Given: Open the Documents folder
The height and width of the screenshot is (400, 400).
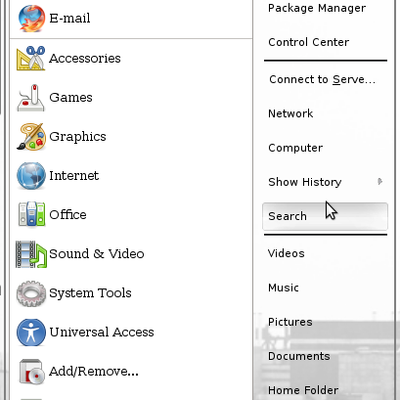Looking at the screenshot, I should (299, 356).
